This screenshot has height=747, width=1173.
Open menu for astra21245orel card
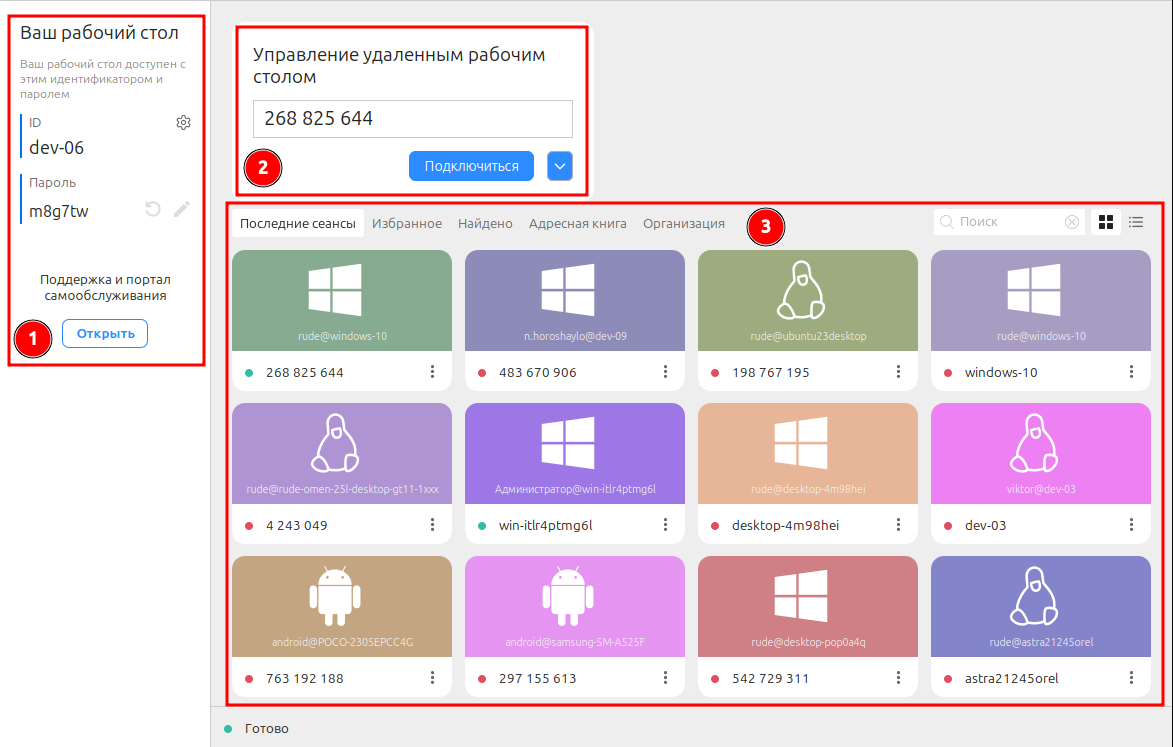(x=1131, y=677)
